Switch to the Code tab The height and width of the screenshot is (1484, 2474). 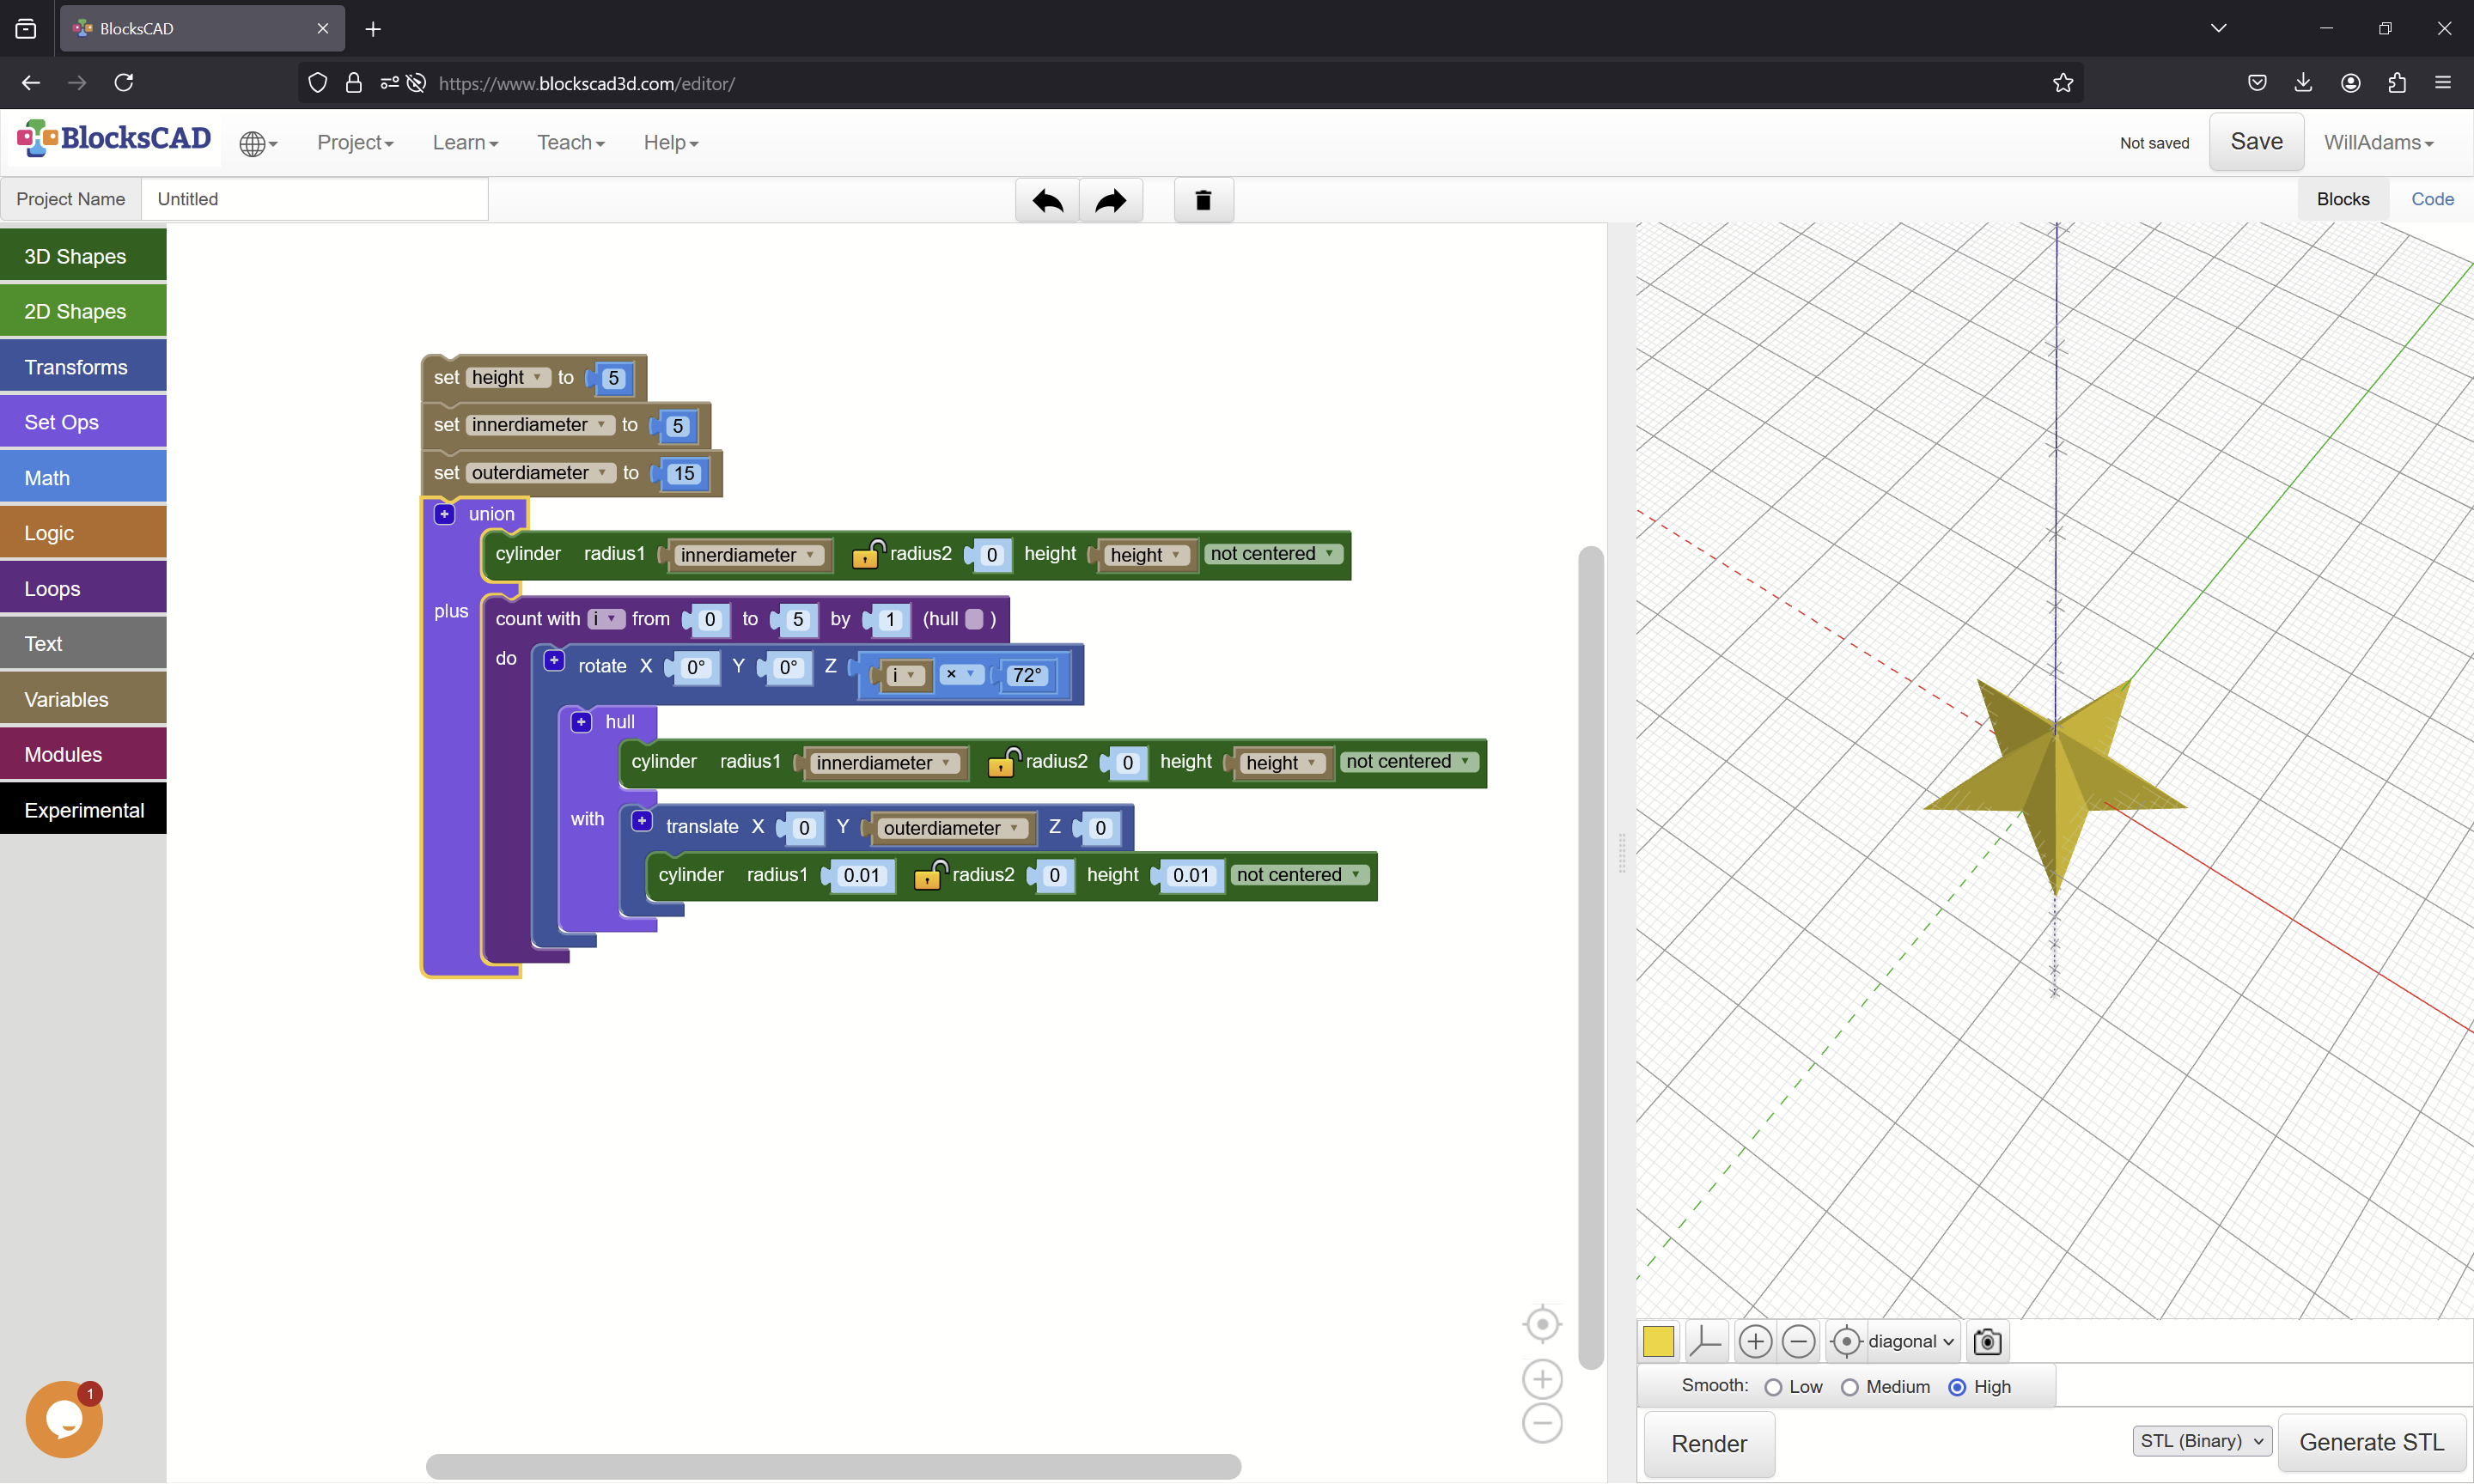pyautogui.click(x=2431, y=199)
